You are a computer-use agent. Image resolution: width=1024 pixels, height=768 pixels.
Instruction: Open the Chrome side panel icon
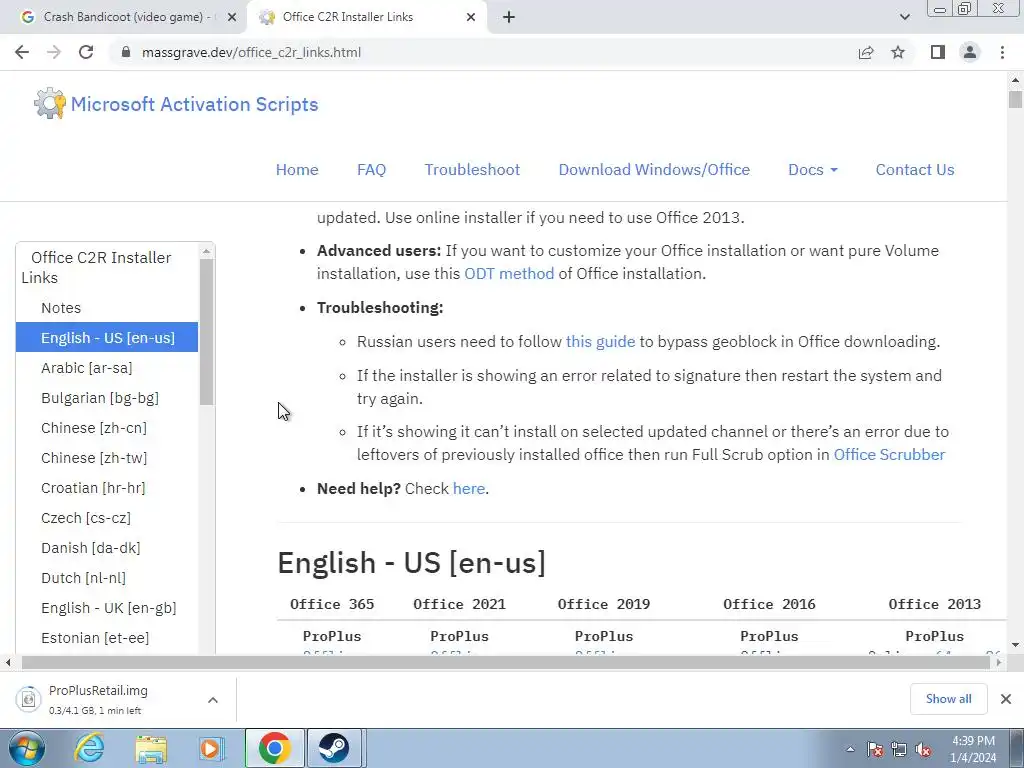[x=938, y=52]
